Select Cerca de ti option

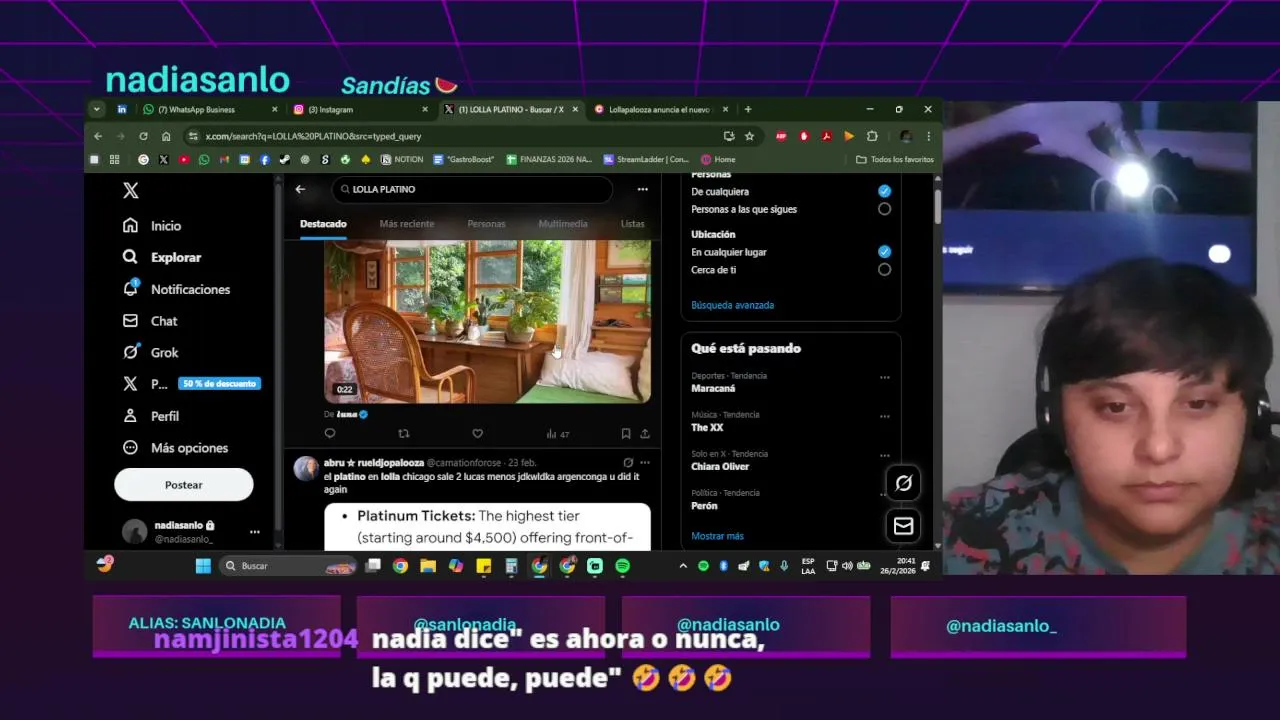tap(884, 269)
